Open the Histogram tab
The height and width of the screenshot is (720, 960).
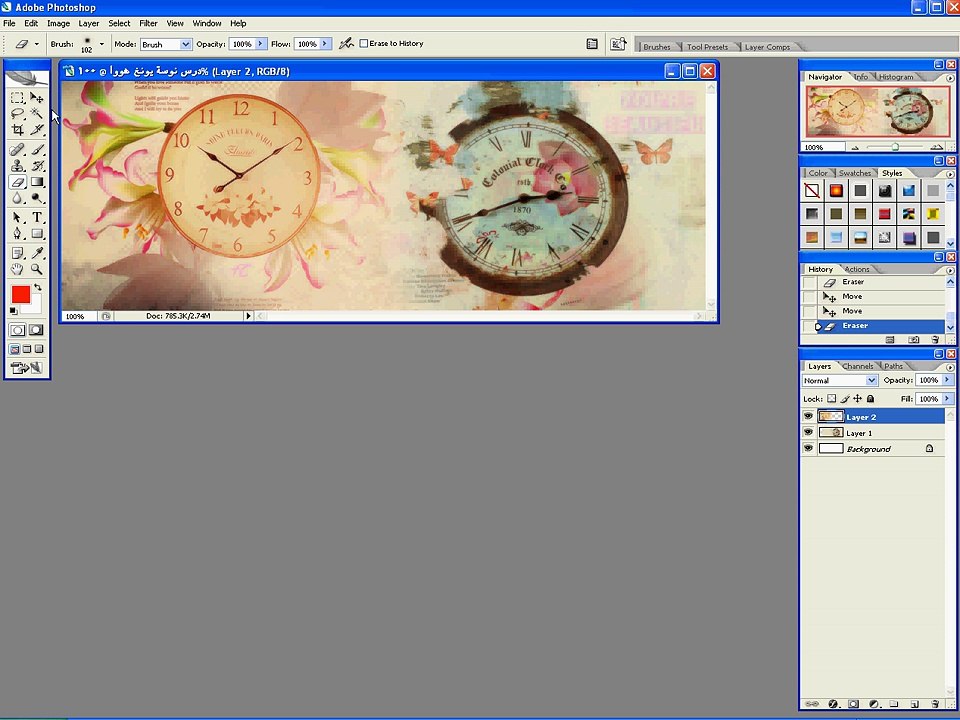pyautogui.click(x=896, y=77)
